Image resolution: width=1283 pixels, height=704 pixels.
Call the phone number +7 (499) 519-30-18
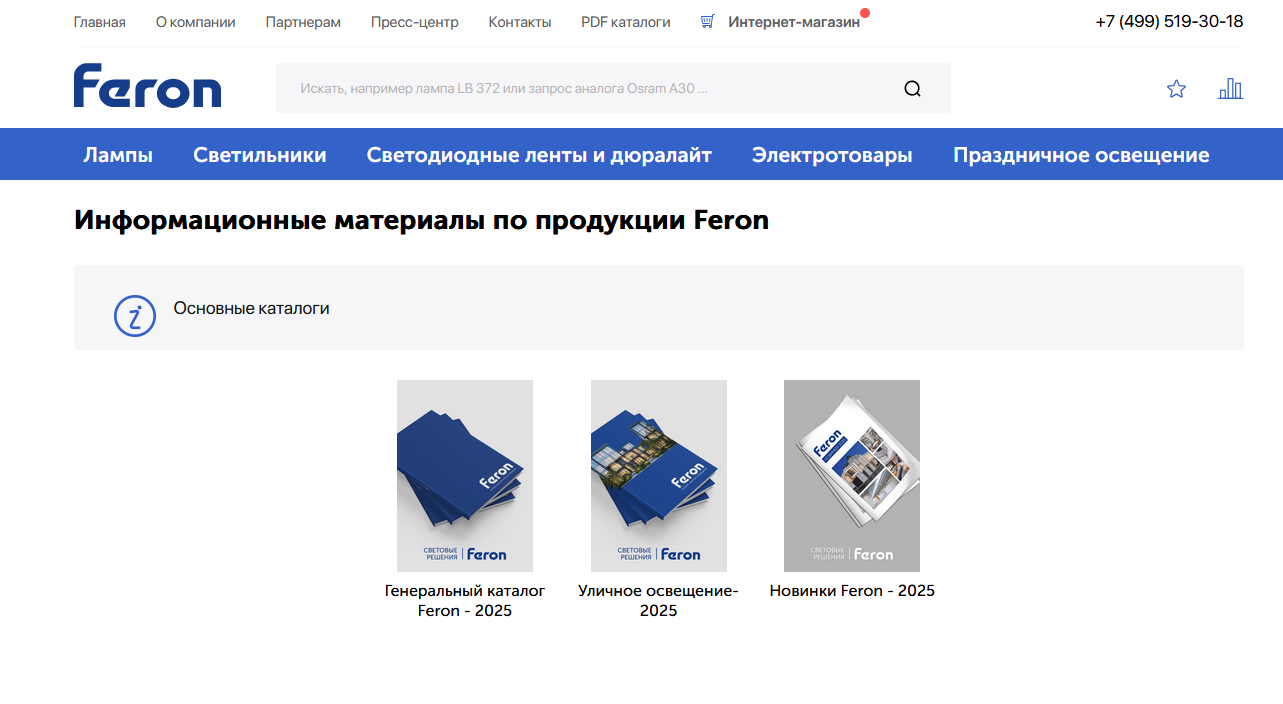click(1169, 21)
